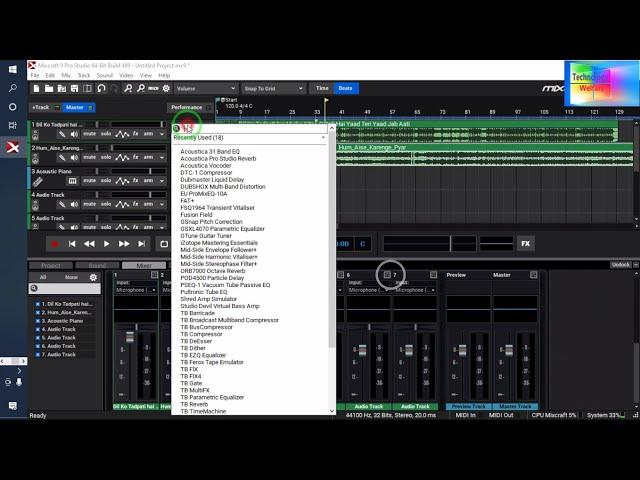Click the fx button on track 2
The height and width of the screenshot is (480, 640).
[135, 158]
